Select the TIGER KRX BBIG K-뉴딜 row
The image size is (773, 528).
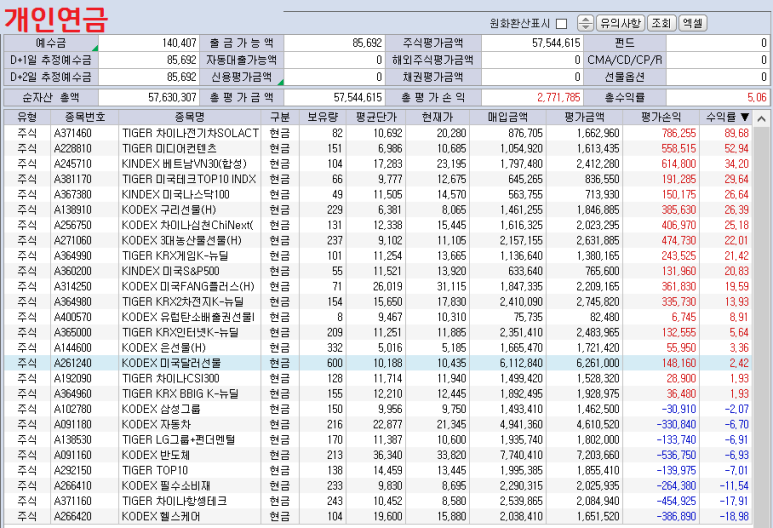click(x=379, y=393)
